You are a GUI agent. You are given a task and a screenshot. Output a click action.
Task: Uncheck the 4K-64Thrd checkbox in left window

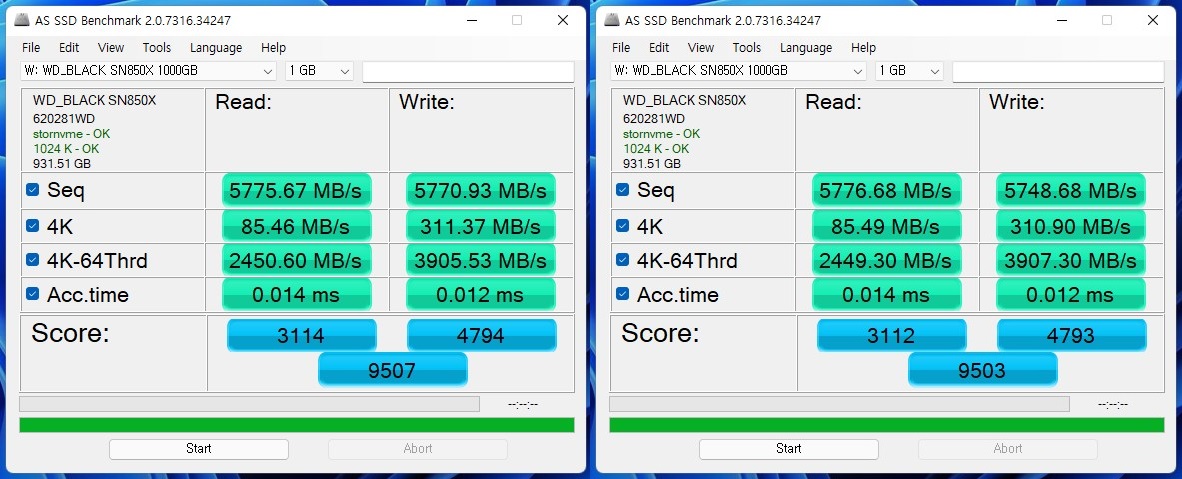point(32,259)
